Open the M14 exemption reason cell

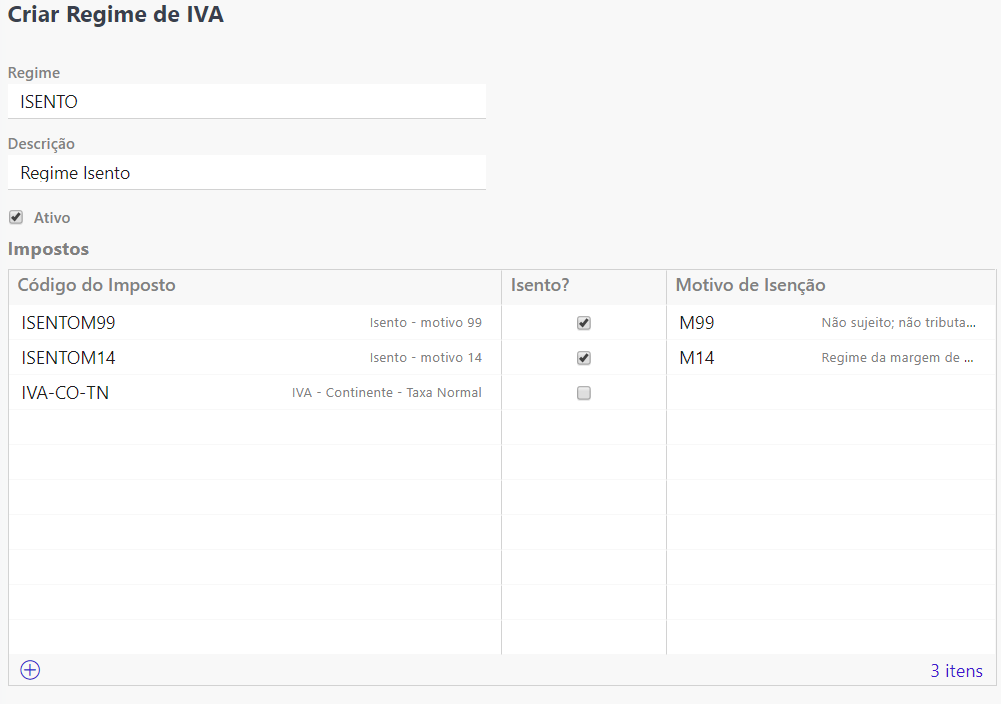point(697,358)
